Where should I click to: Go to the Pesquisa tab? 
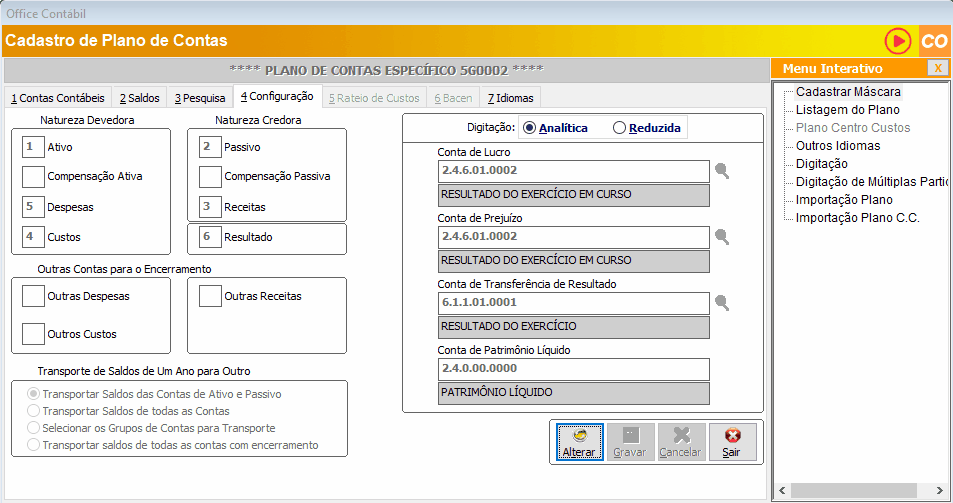tap(199, 98)
